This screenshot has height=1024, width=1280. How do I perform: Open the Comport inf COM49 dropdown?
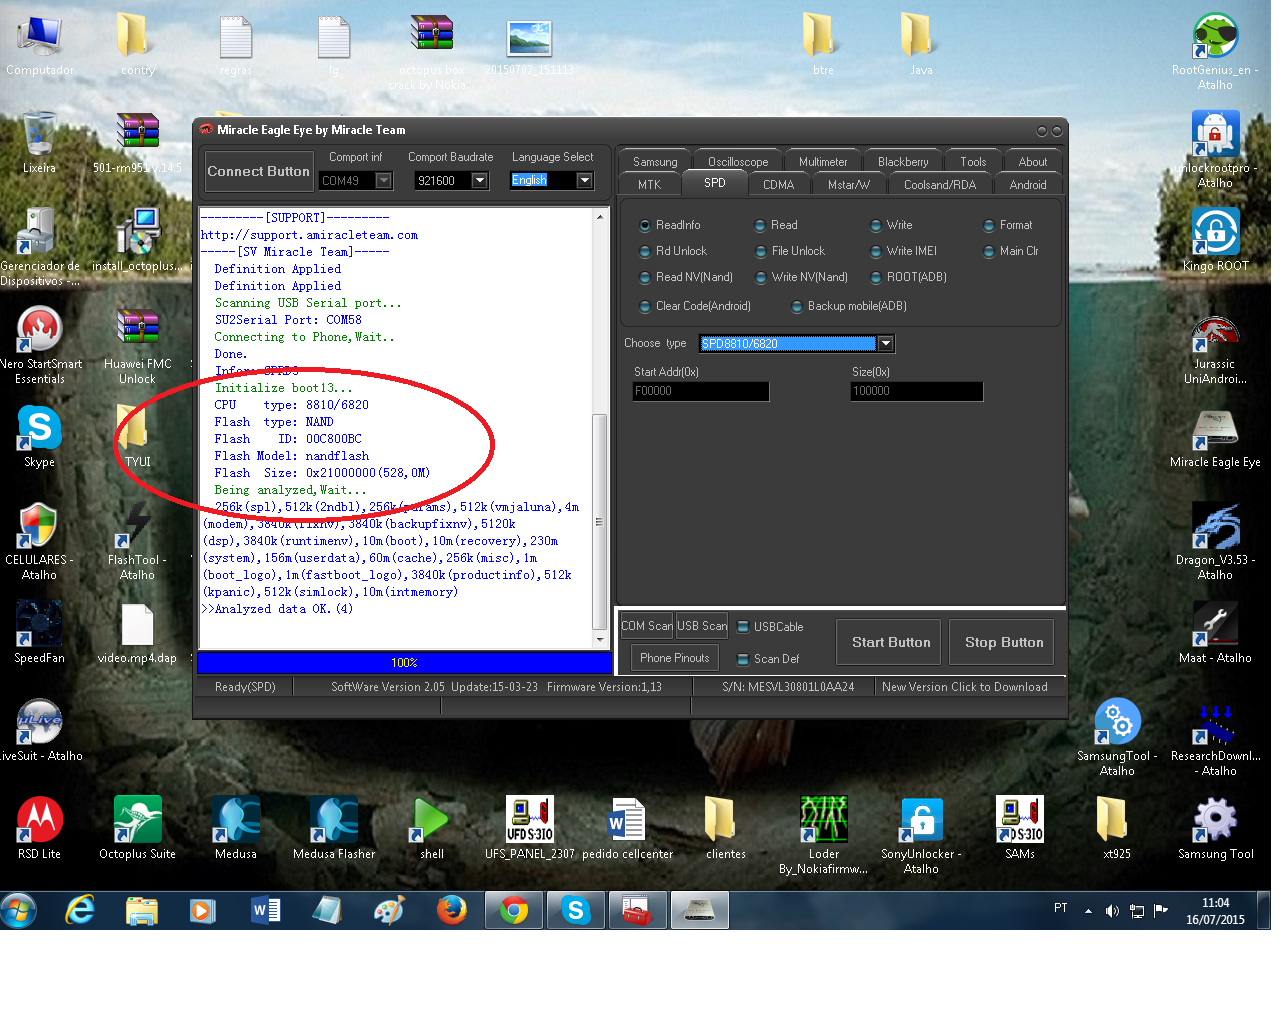tap(382, 181)
